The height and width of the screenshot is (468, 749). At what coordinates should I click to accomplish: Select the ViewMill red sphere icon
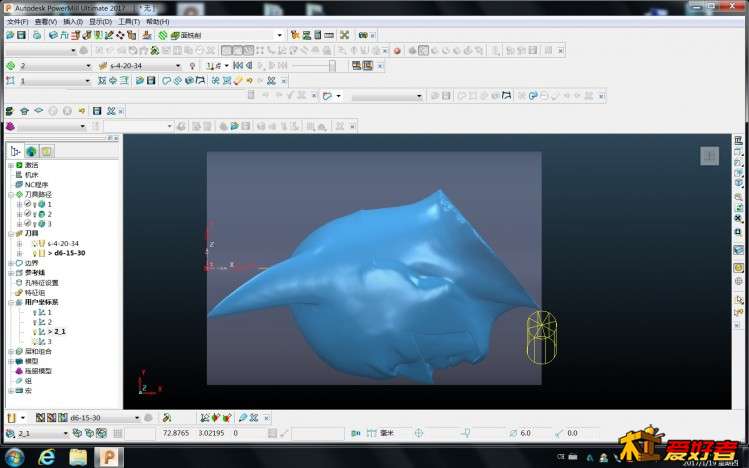pos(397,51)
